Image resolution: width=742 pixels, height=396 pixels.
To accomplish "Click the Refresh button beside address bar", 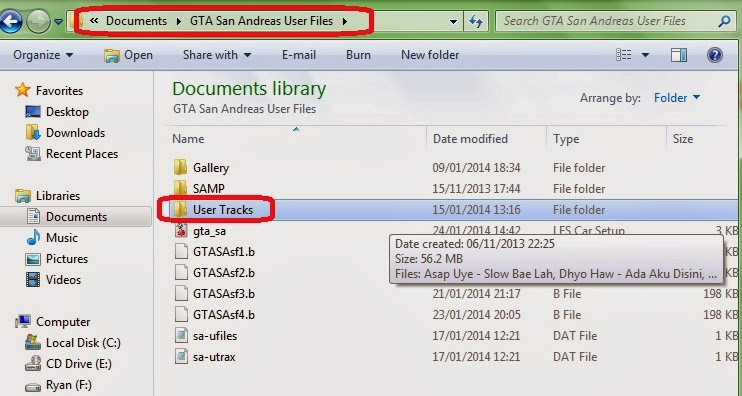I will pyautogui.click(x=476, y=21).
